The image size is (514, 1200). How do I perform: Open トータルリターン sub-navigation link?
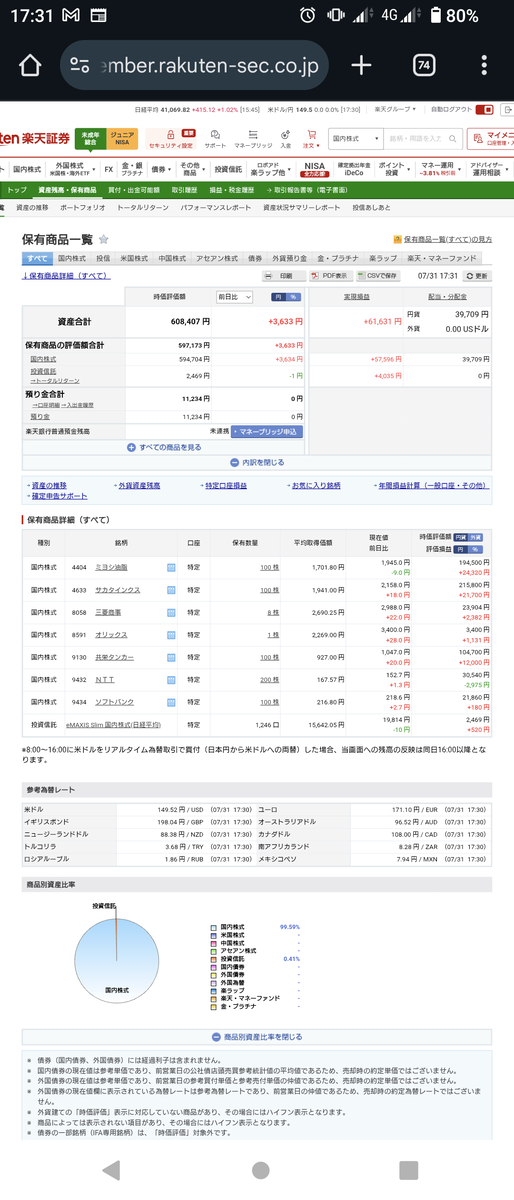click(x=143, y=207)
